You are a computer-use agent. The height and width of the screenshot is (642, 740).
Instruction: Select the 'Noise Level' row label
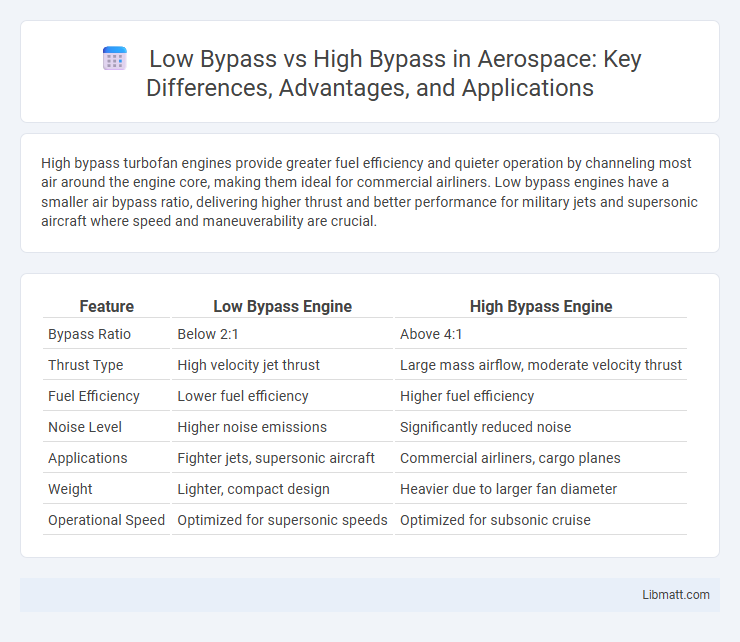coord(84,427)
